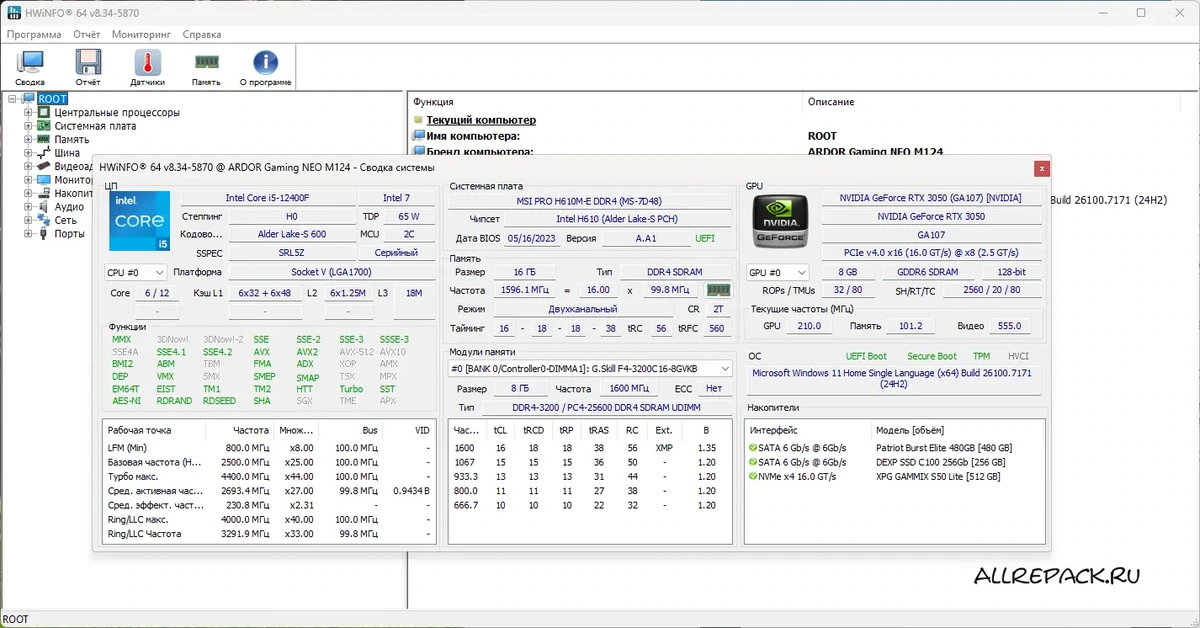Open the CPU #0 selector dropdown
Viewport: 1200px width, 628px height.
(136, 272)
